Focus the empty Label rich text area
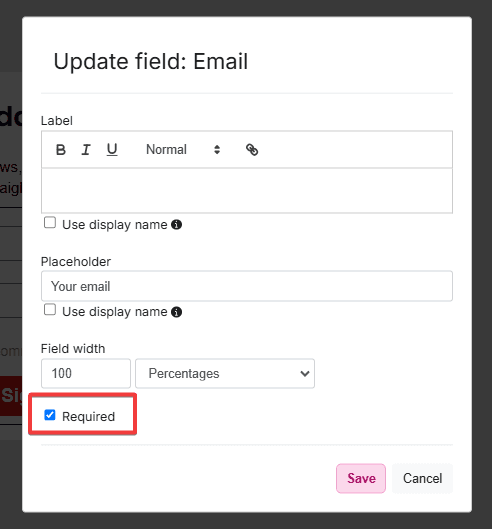Viewport: 492px width, 529px height. click(247, 191)
